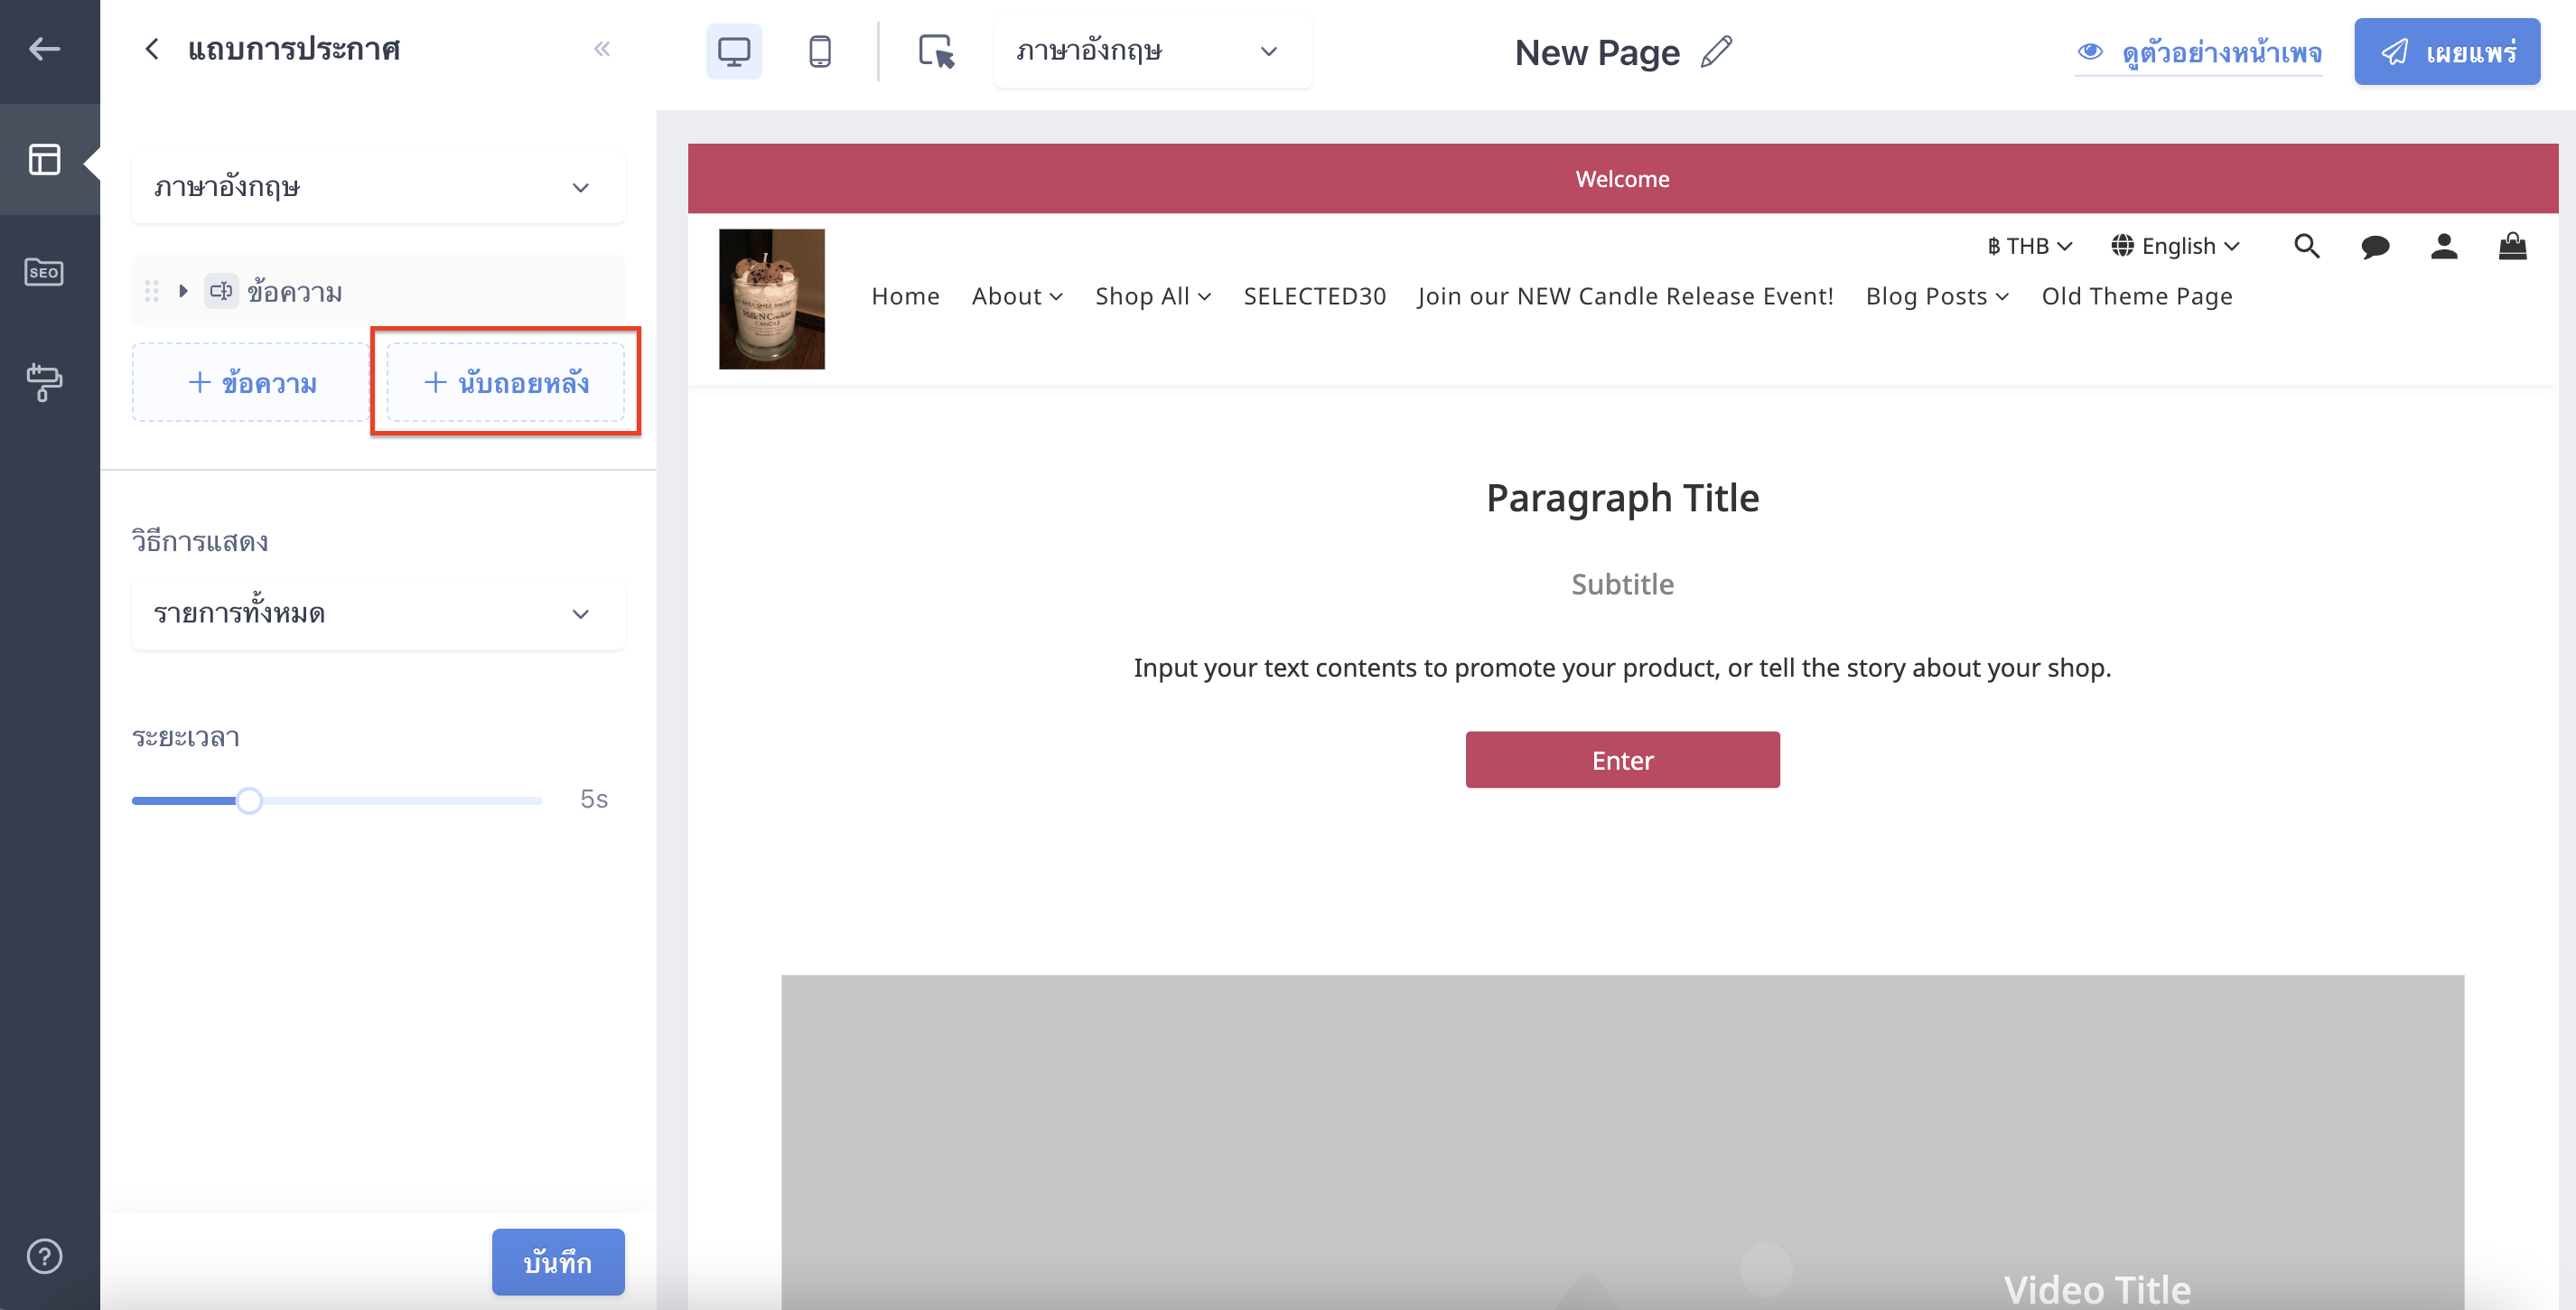Click the ระยะเวลา duration slider handle
The image size is (2576, 1310).
249,800
